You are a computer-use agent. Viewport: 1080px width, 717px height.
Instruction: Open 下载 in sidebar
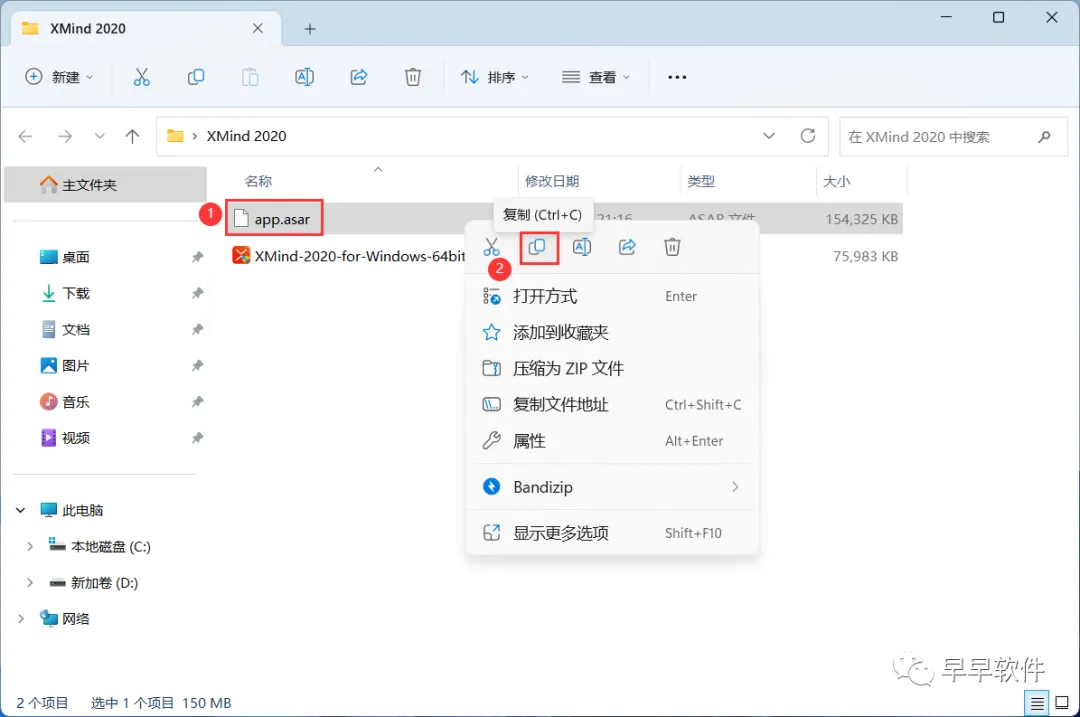75,293
